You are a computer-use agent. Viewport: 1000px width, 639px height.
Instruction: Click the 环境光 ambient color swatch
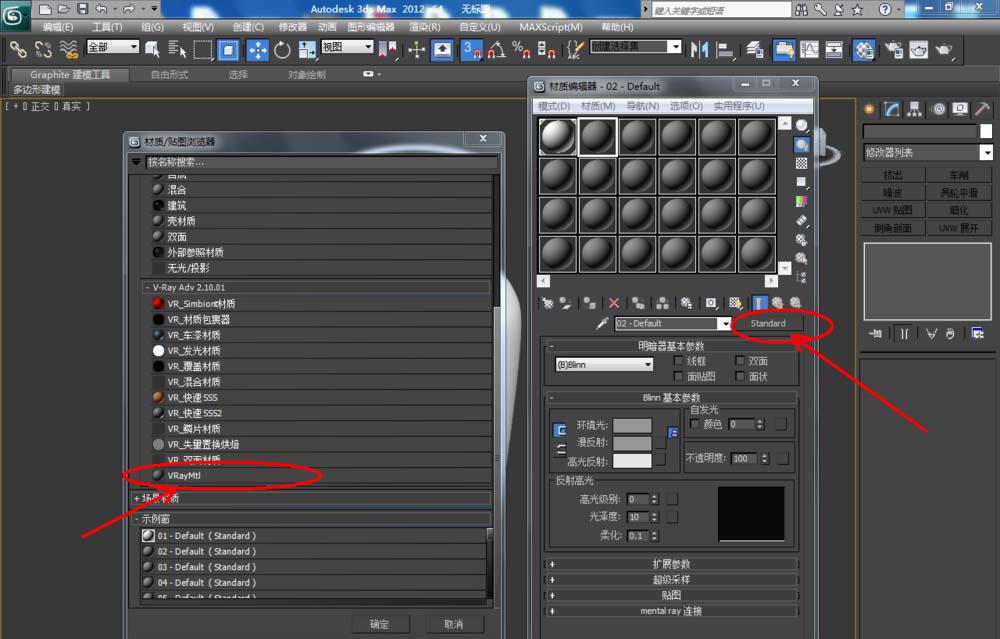tap(632, 425)
